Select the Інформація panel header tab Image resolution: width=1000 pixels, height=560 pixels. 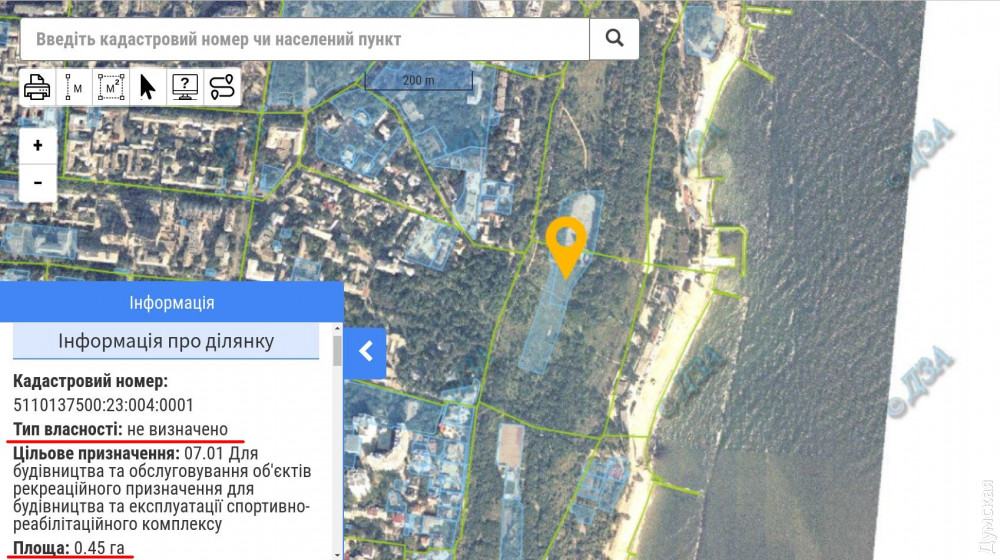[172, 302]
